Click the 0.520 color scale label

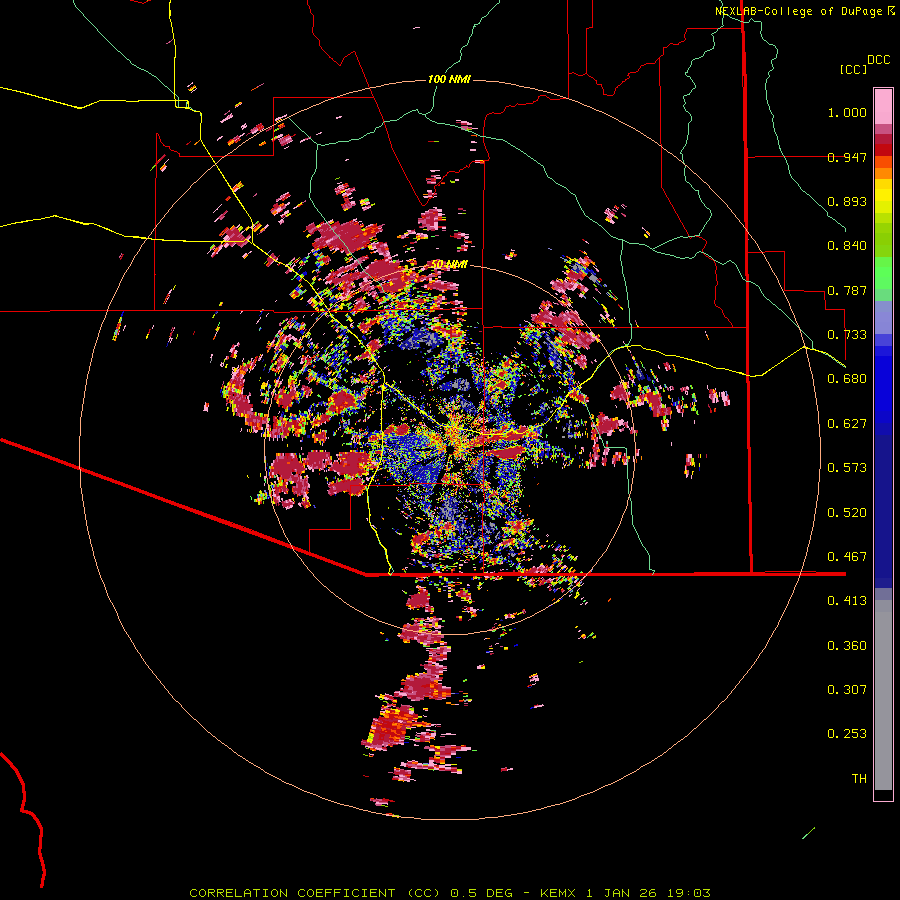[847, 513]
